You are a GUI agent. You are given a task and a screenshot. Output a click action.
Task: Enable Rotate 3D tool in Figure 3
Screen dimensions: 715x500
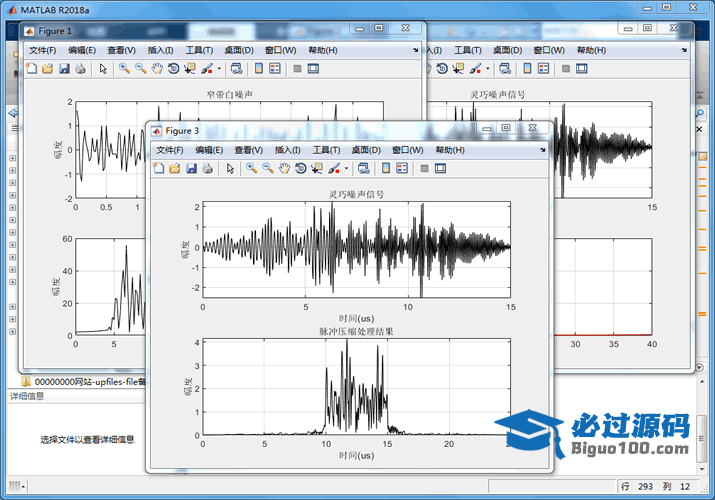tap(301, 169)
